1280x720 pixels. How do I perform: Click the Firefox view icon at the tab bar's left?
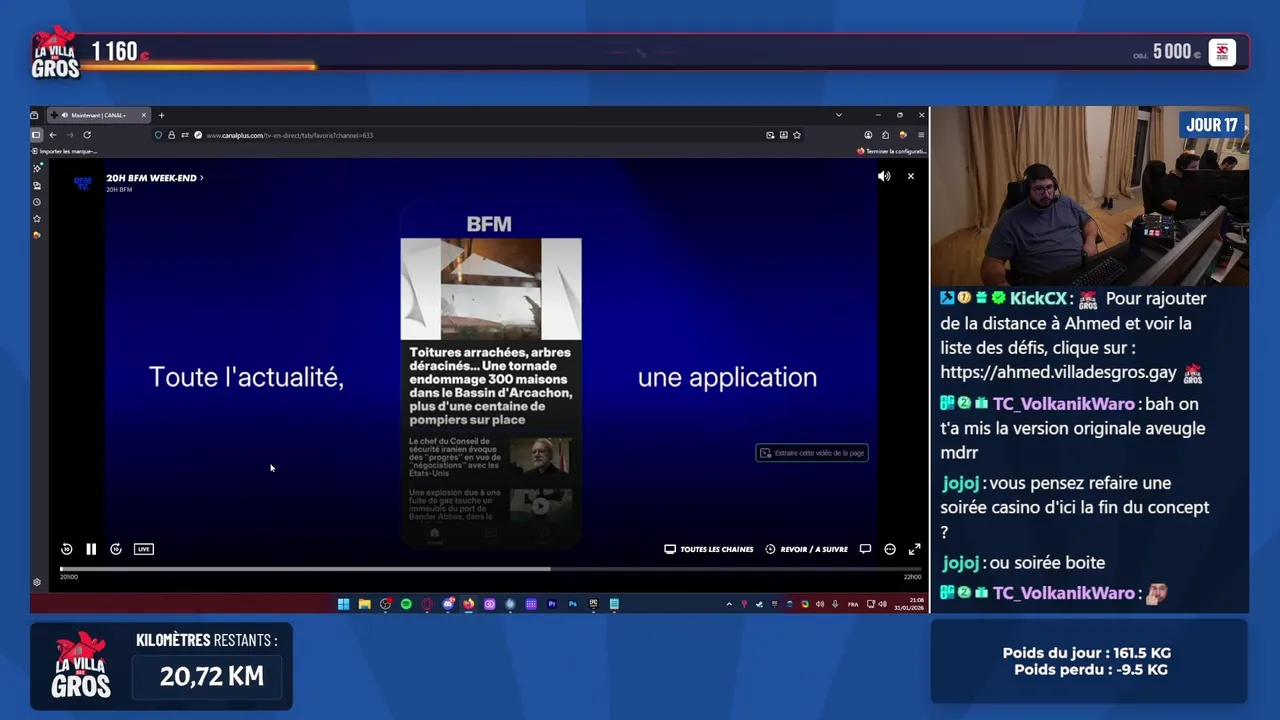point(34,115)
